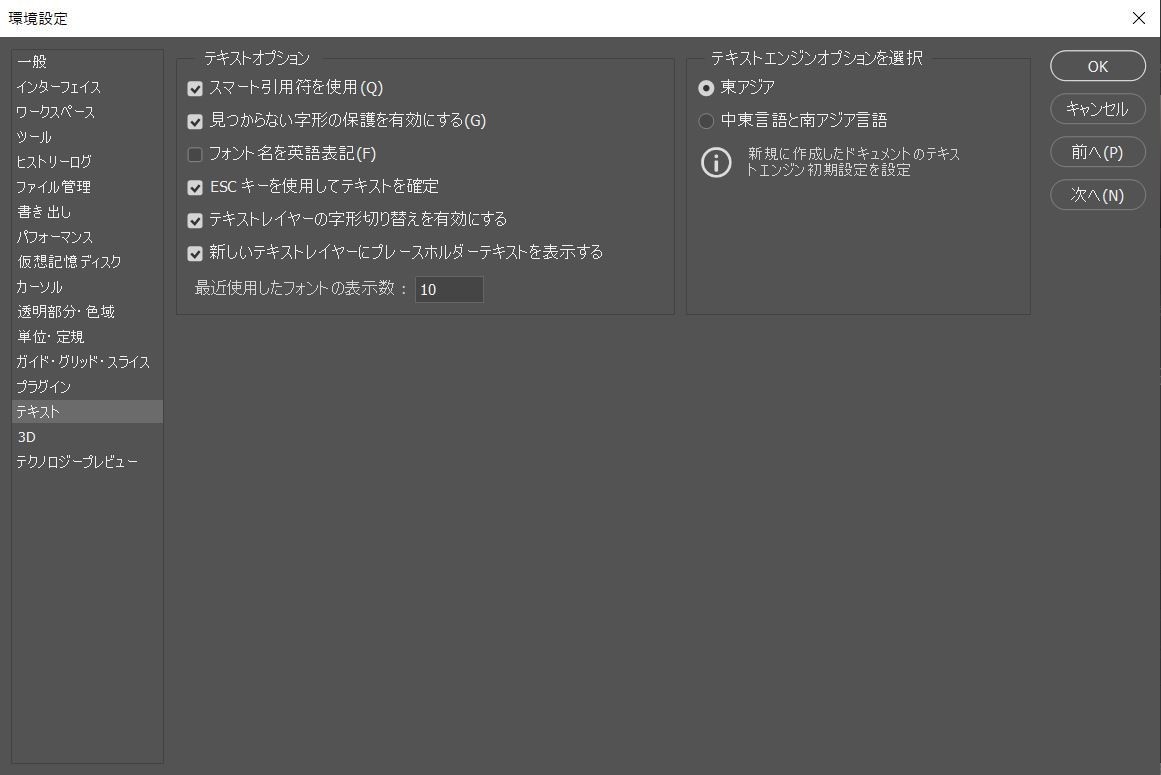Uncheck ESC キーを使用してテキストを確定
Screen dimensions: 1161x775
(x=195, y=188)
